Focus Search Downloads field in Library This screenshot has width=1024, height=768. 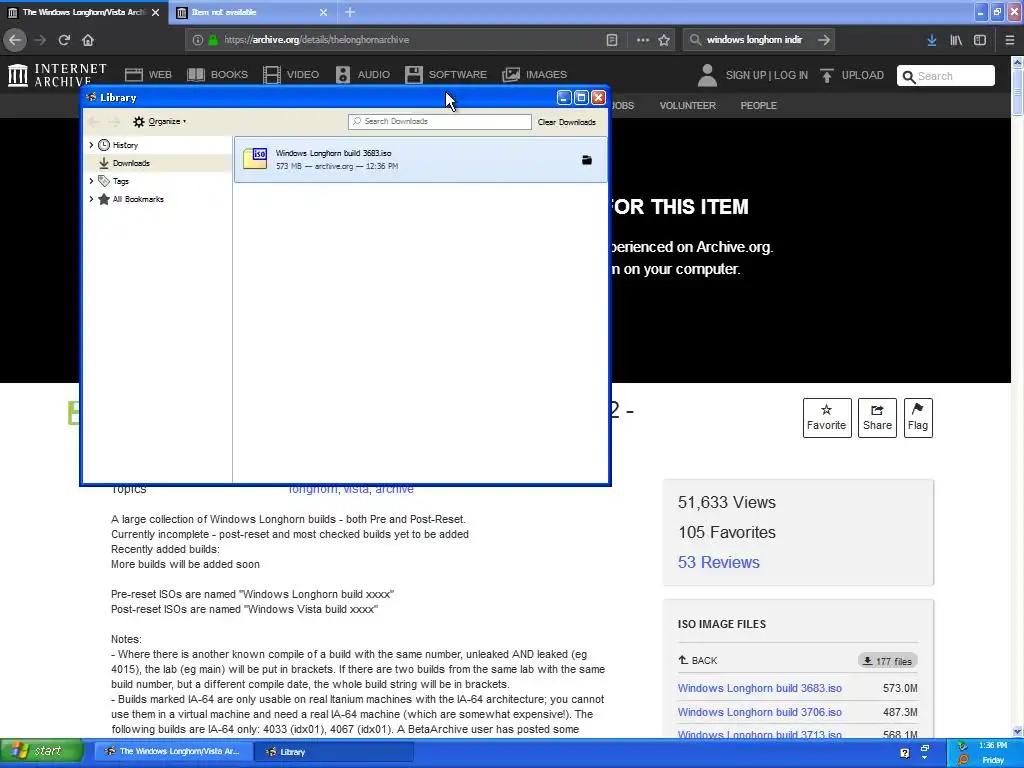click(x=440, y=121)
